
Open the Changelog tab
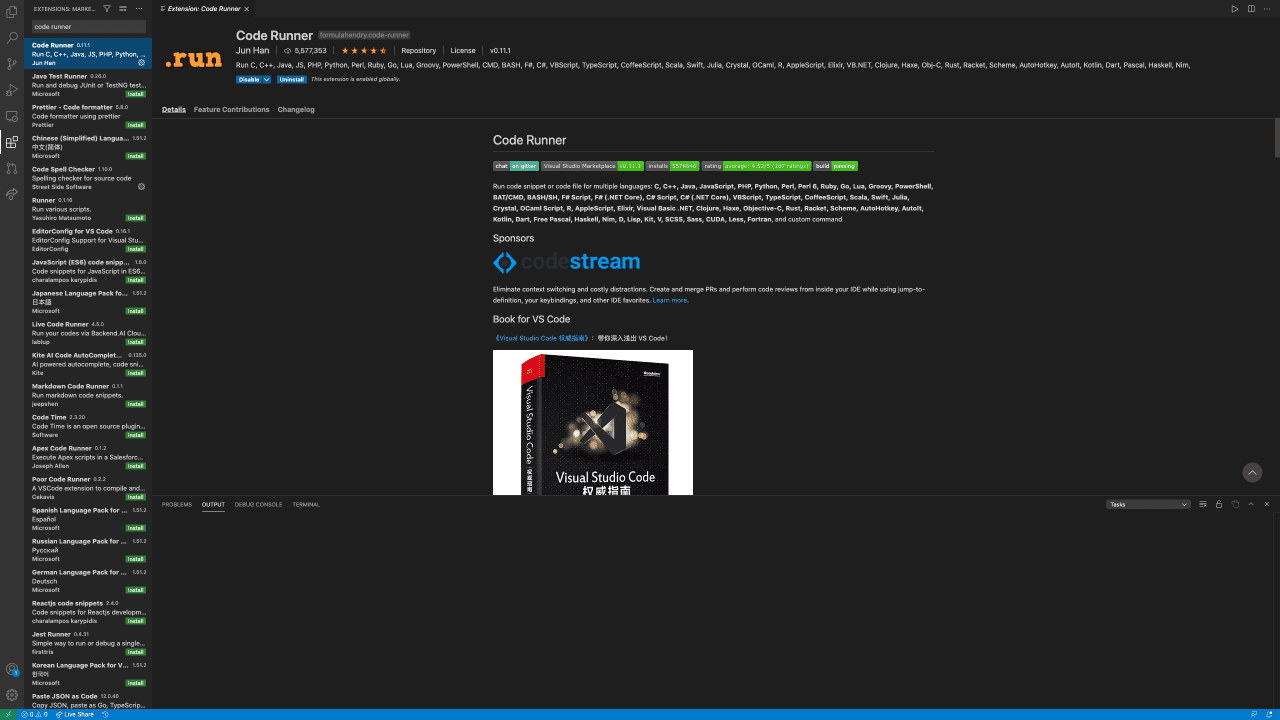[296, 109]
